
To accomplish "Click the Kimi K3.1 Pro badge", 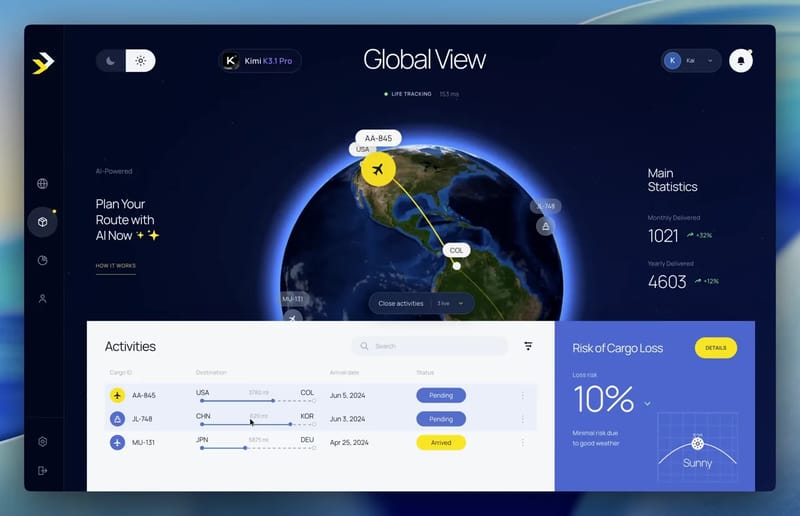I will [x=260, y=61].
